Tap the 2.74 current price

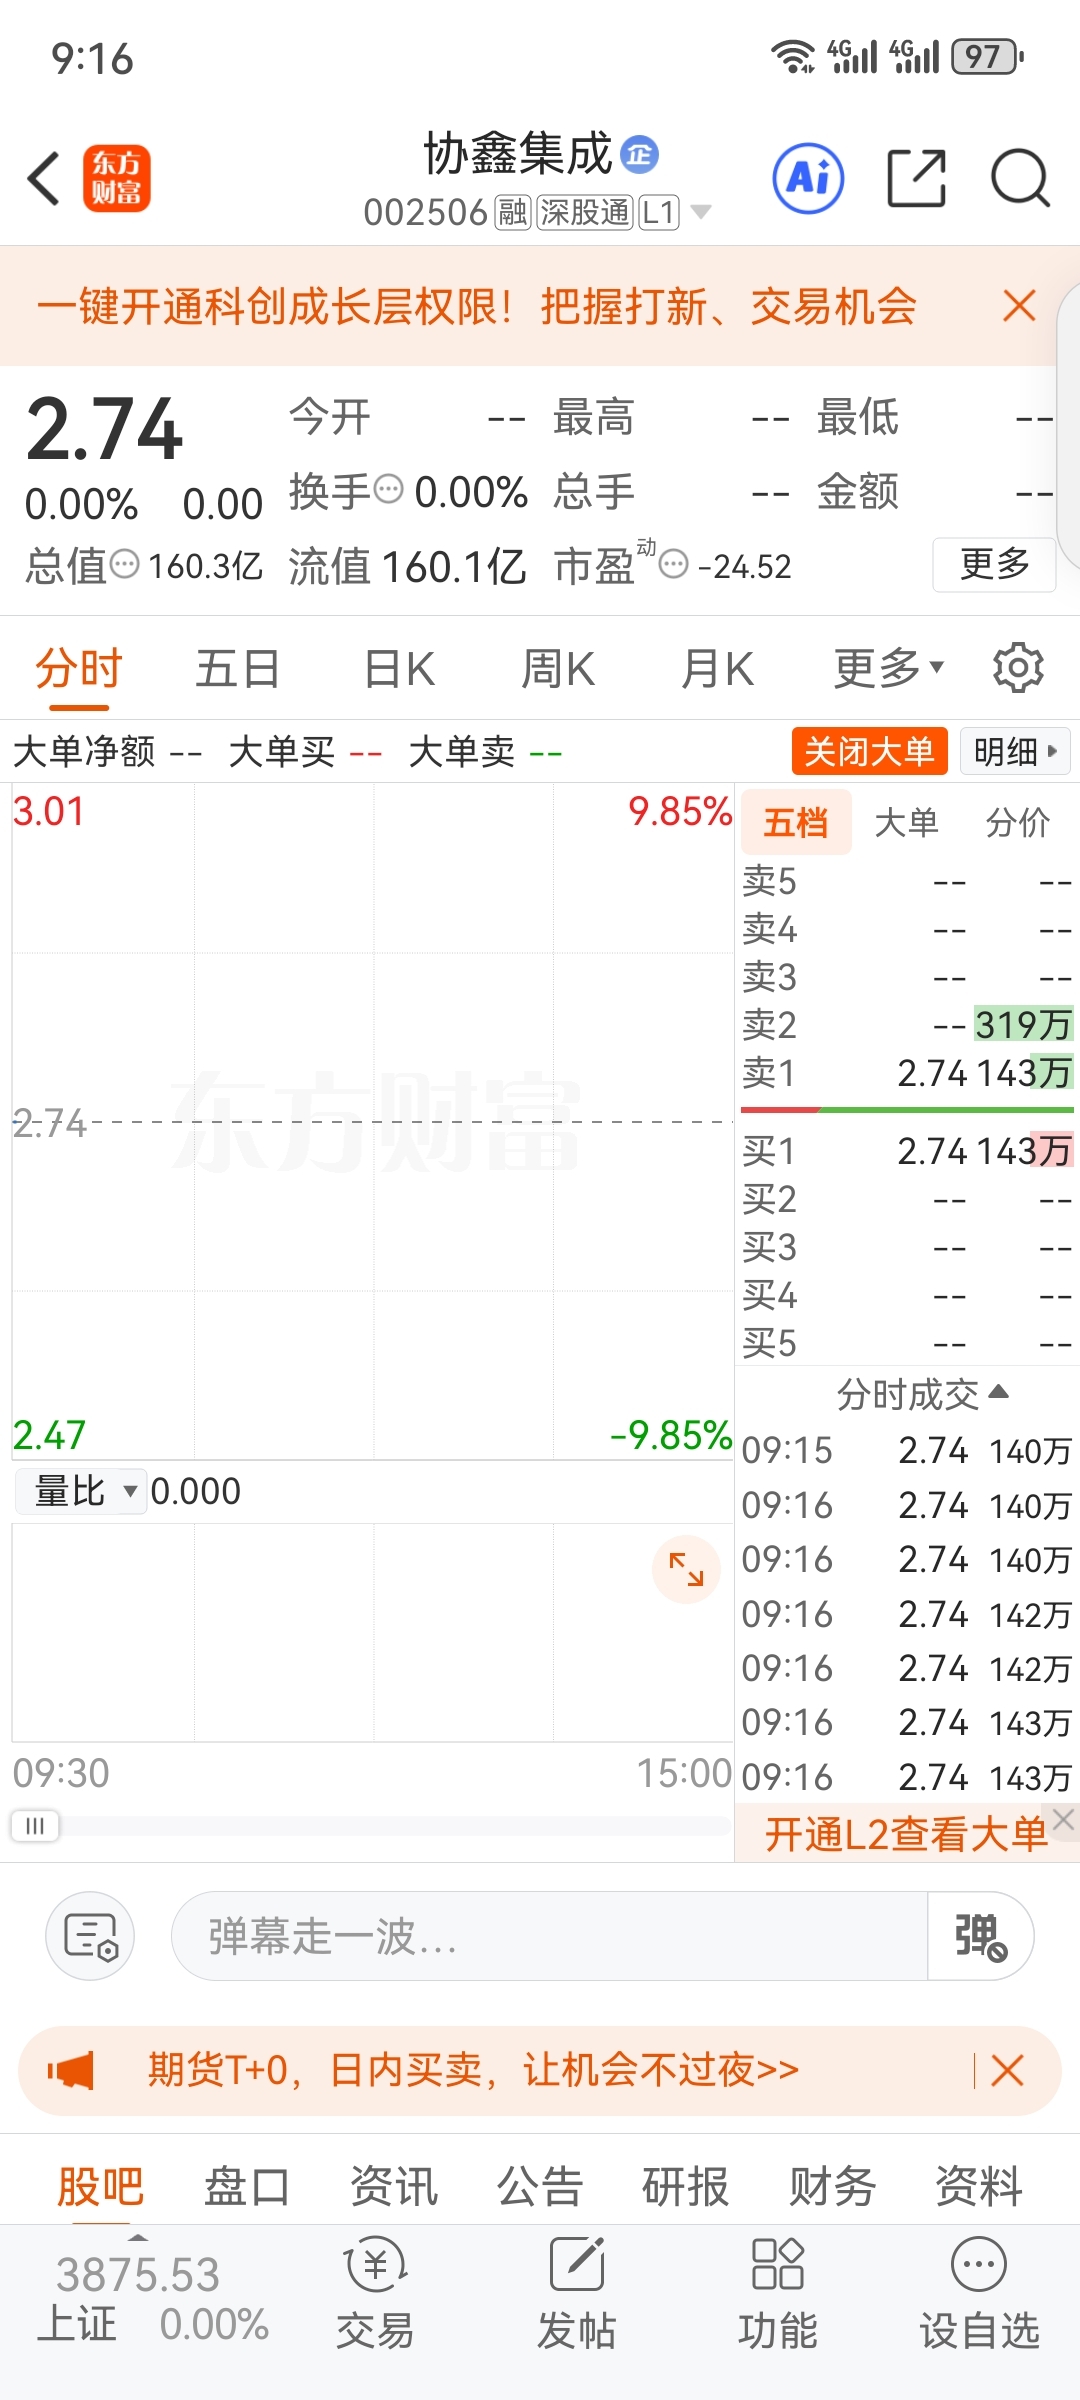pyautogui.click(x=104, y=430)
